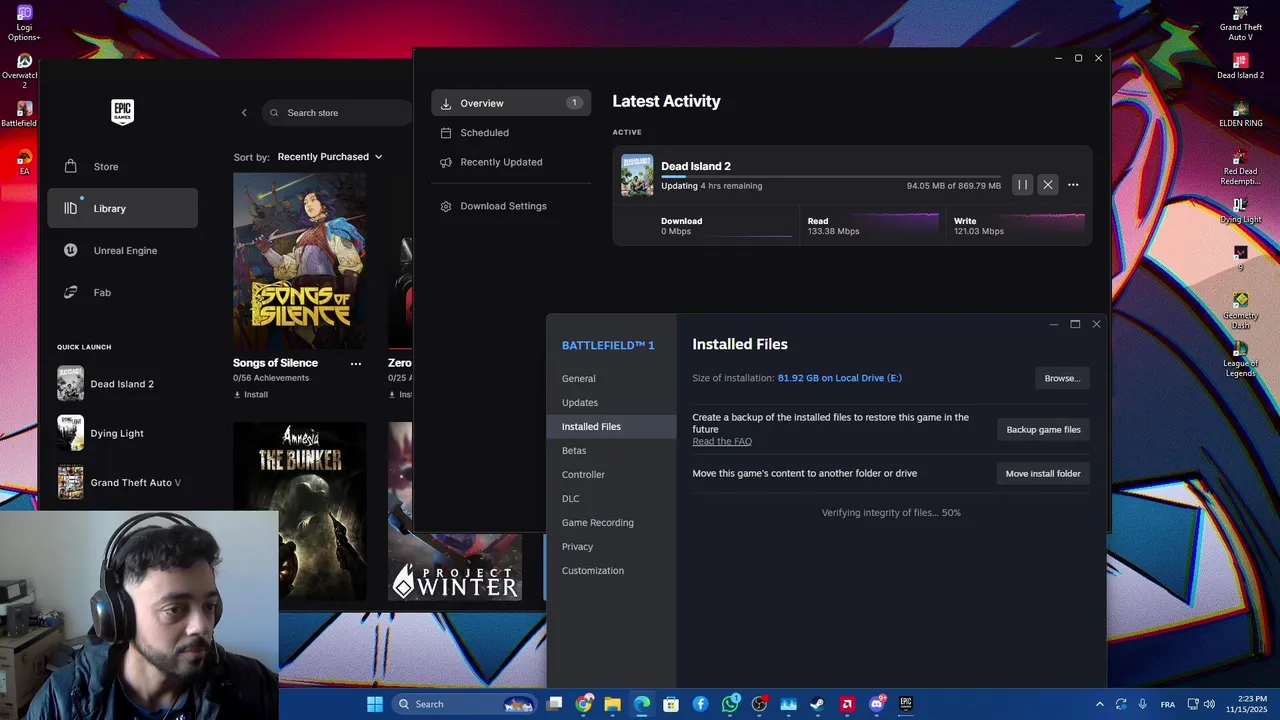Open AMD Software from taskbar

point(847,704)
